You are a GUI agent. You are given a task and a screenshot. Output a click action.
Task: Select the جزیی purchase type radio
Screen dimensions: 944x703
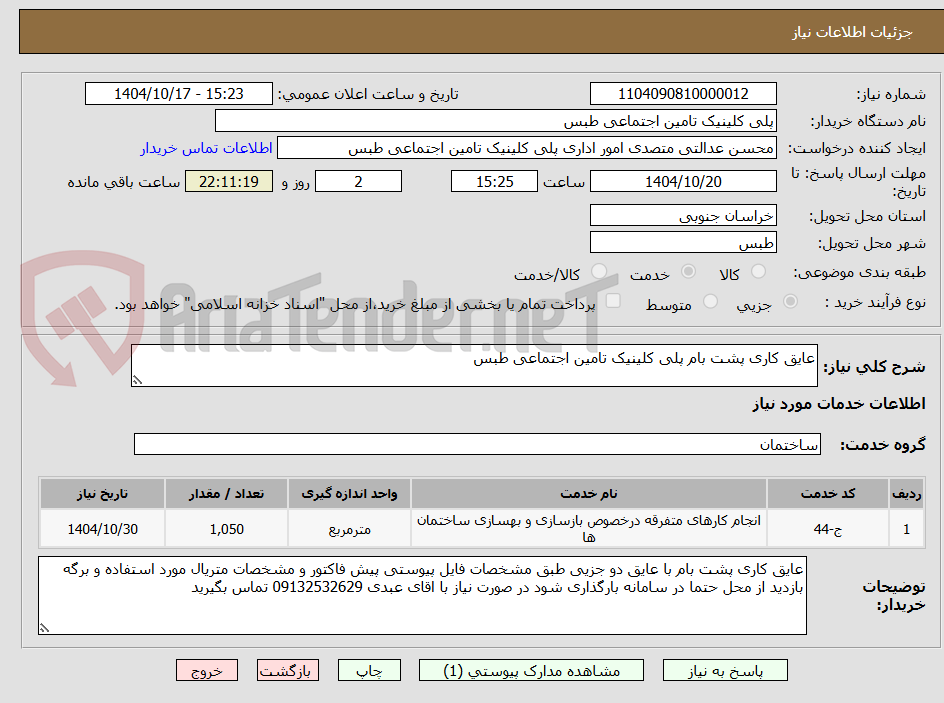(x=790, y=302)
